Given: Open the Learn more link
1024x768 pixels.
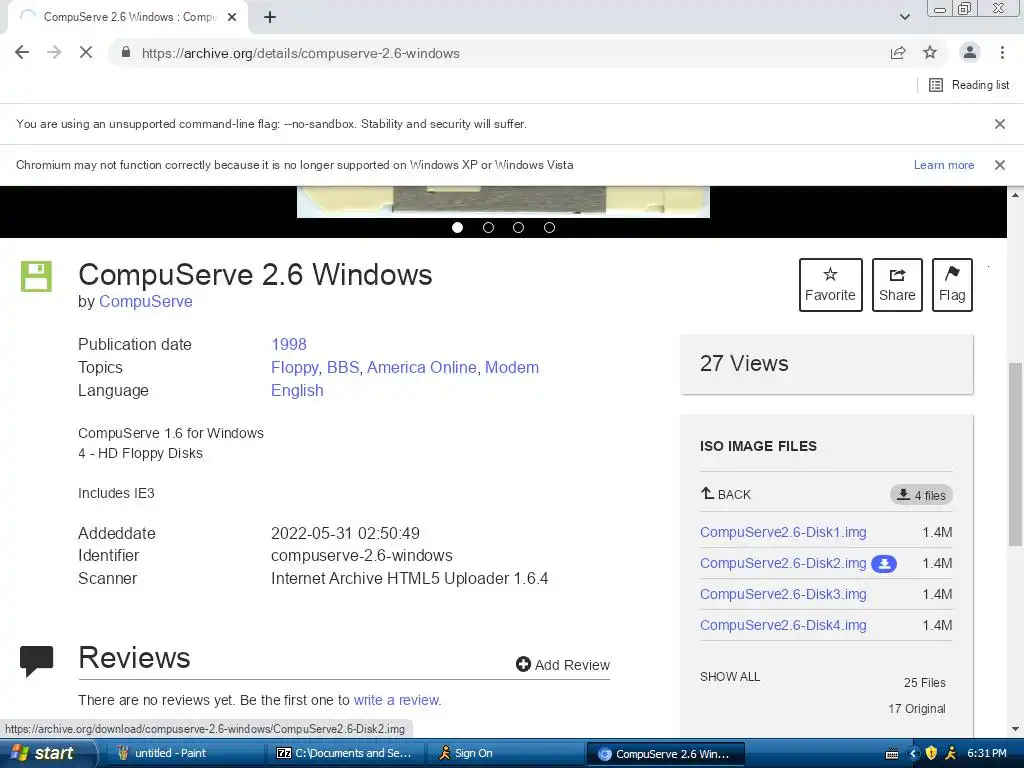Looking at the screenshot, I should 944,165.
